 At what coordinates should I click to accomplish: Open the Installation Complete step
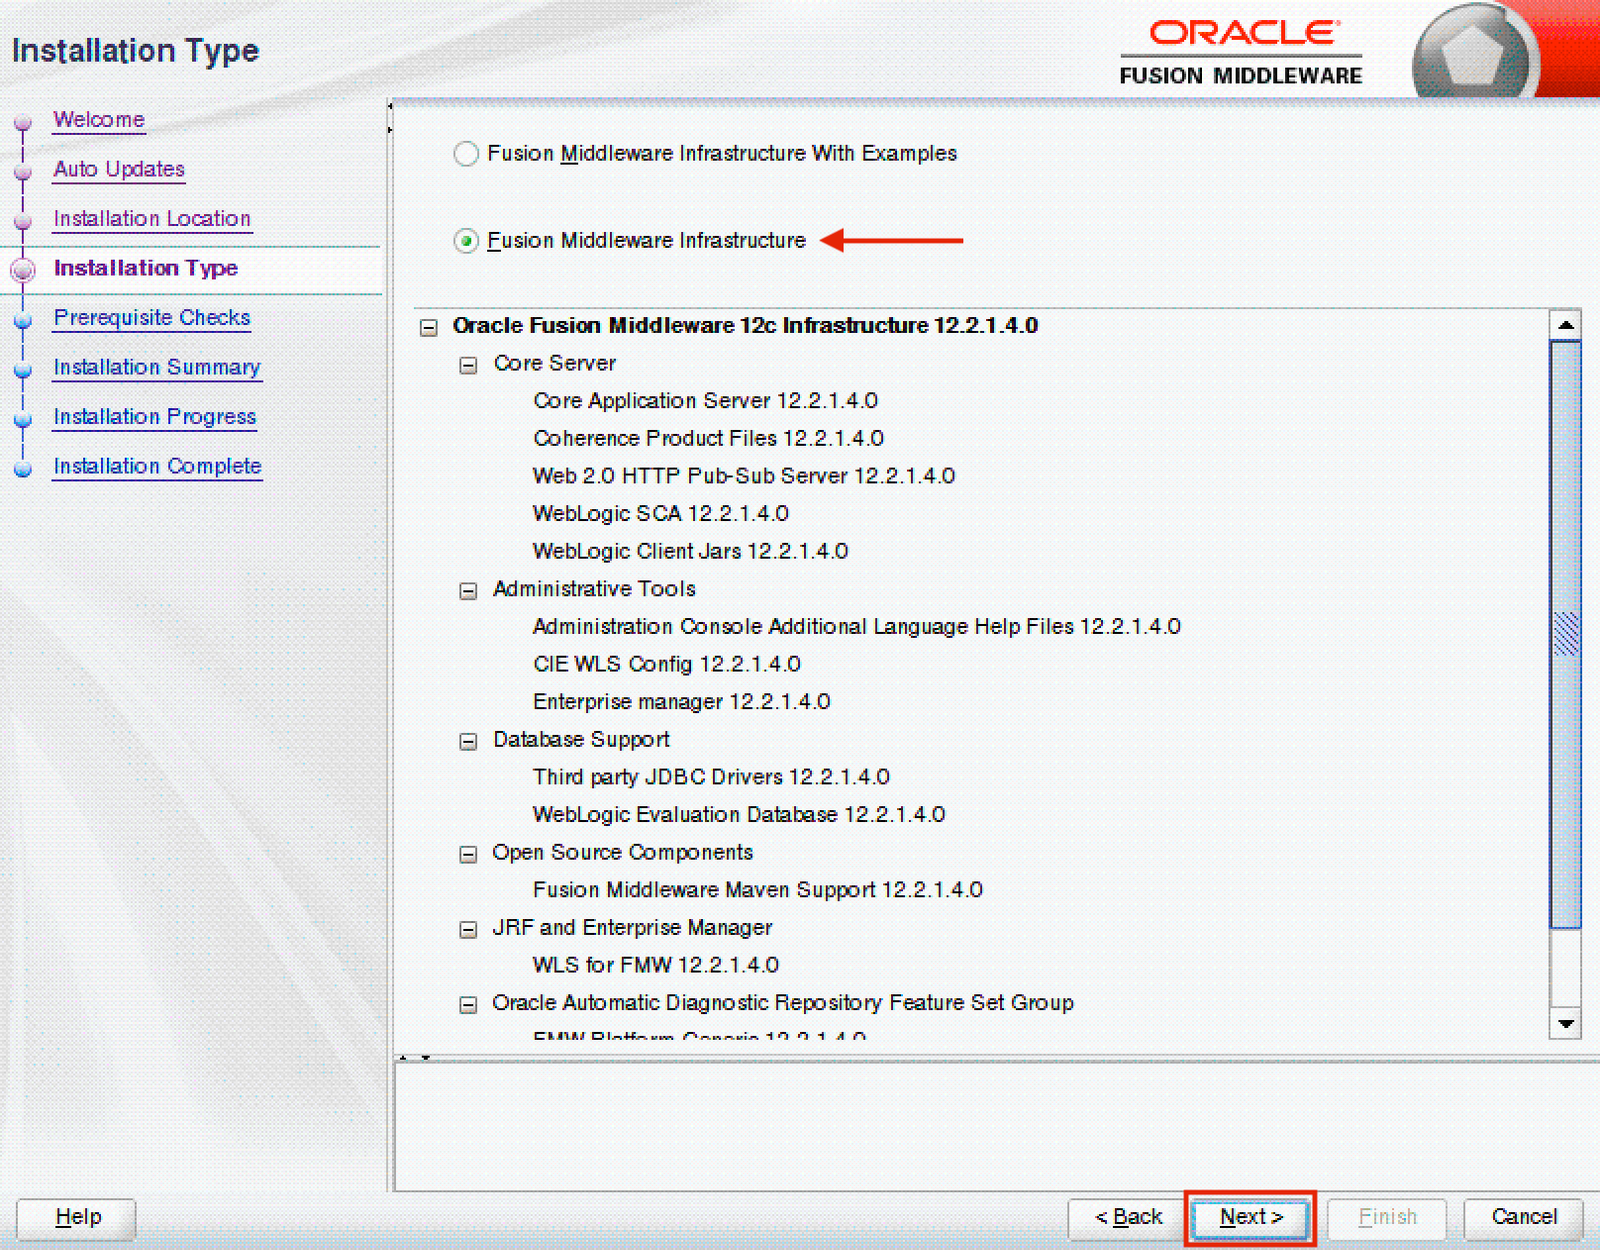158,466
